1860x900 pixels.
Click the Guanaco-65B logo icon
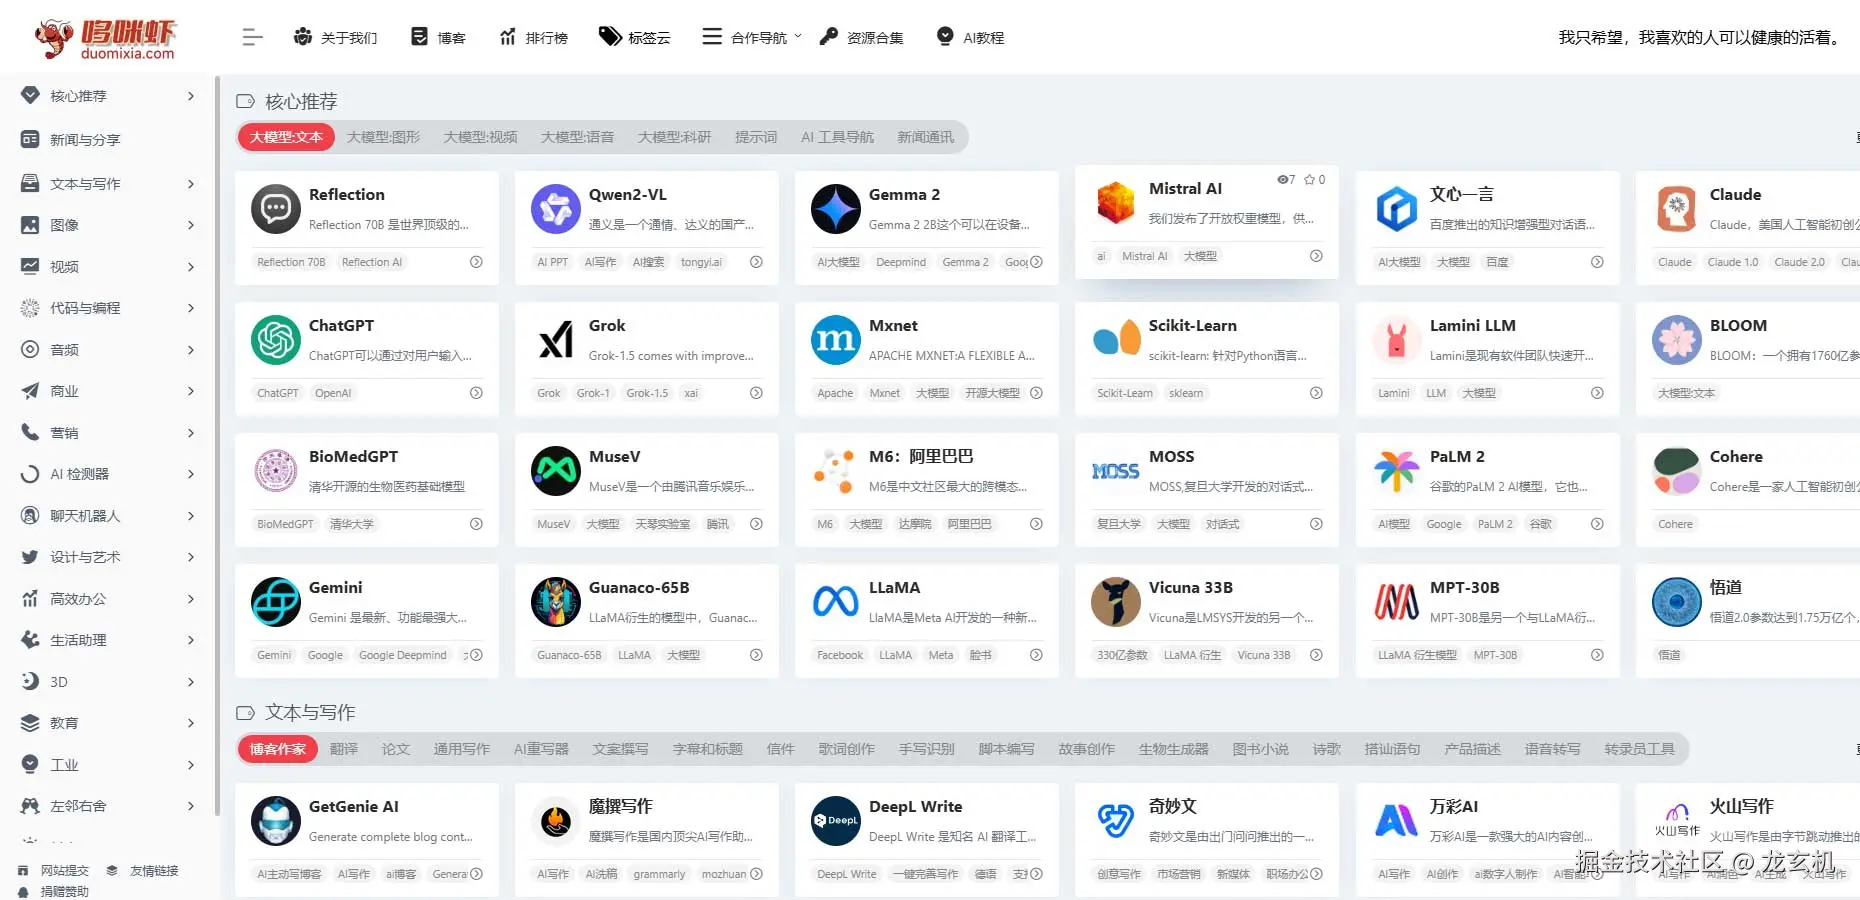[556, 602]
